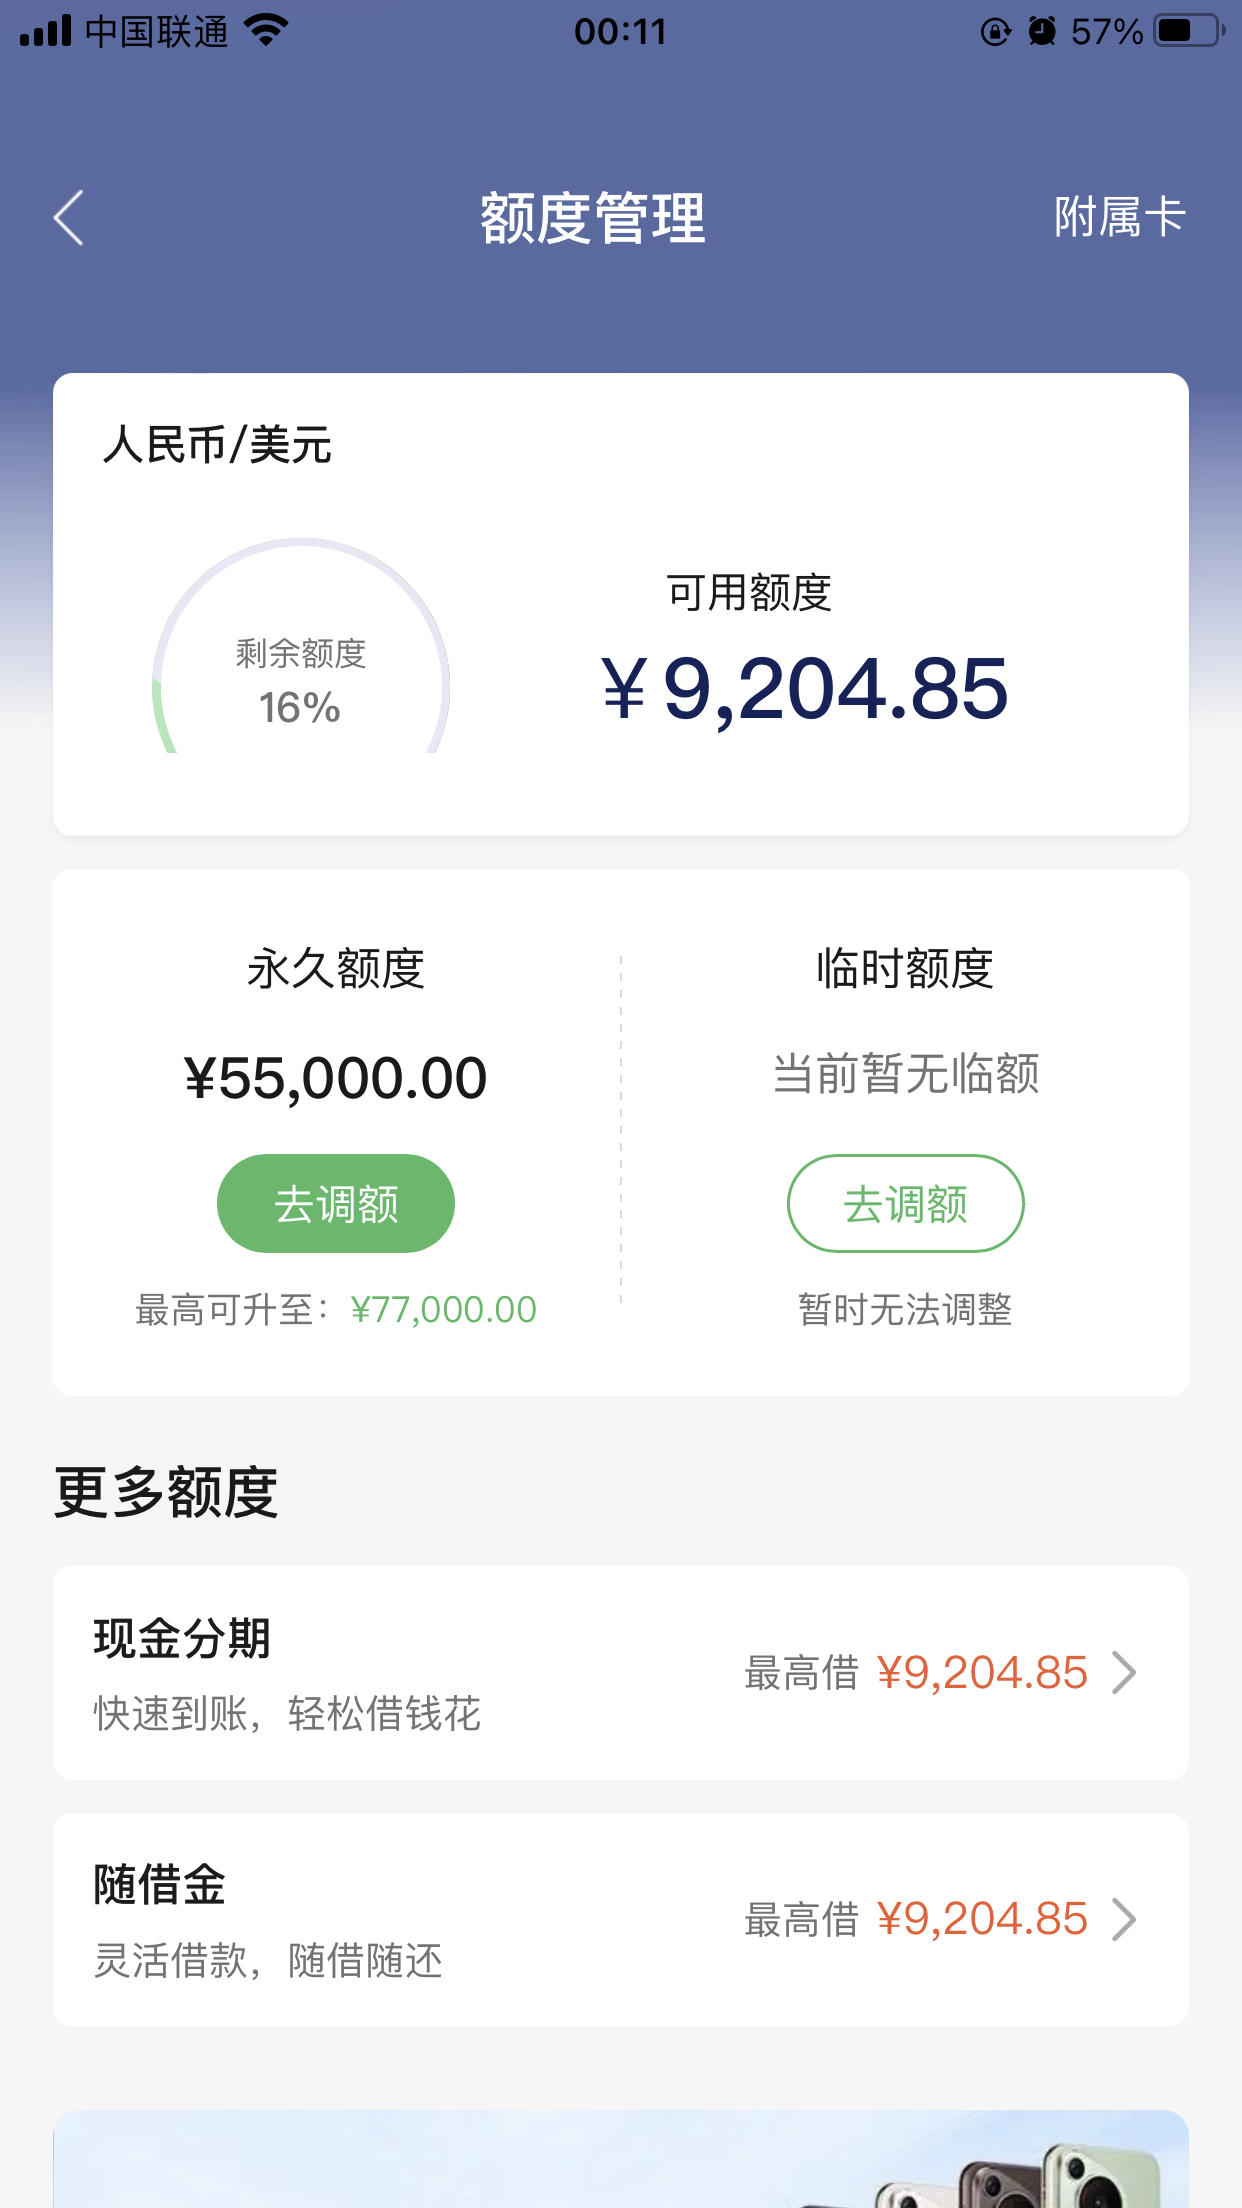
Task: Tap the rotation lock status icon
Action: (995, 32)
